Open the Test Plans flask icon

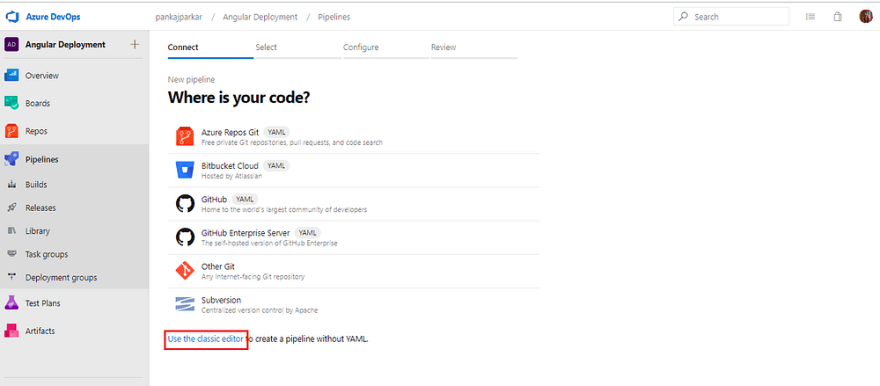tap(12, 303)
